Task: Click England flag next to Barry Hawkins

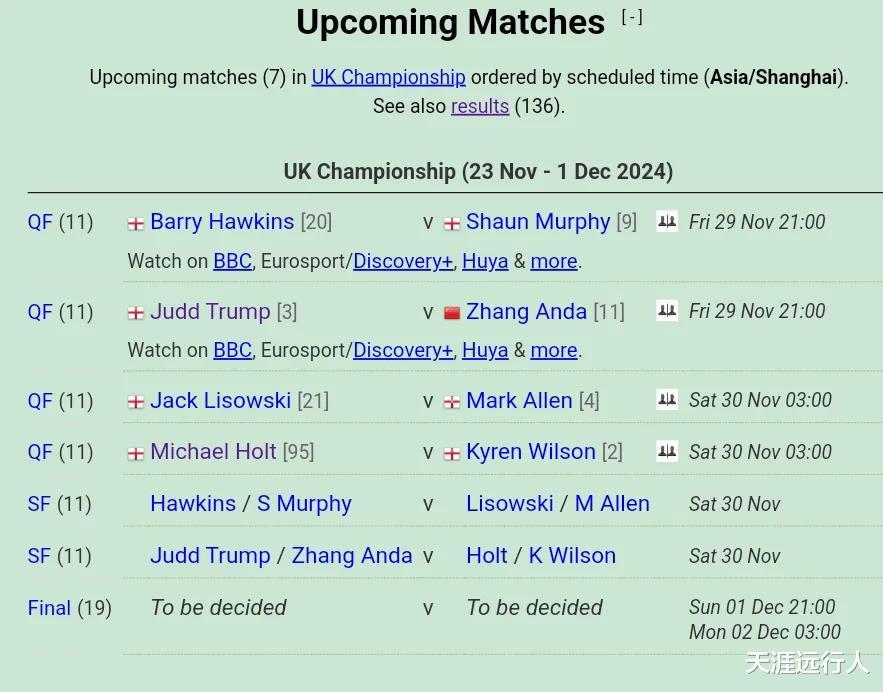Action: (136, 223)
